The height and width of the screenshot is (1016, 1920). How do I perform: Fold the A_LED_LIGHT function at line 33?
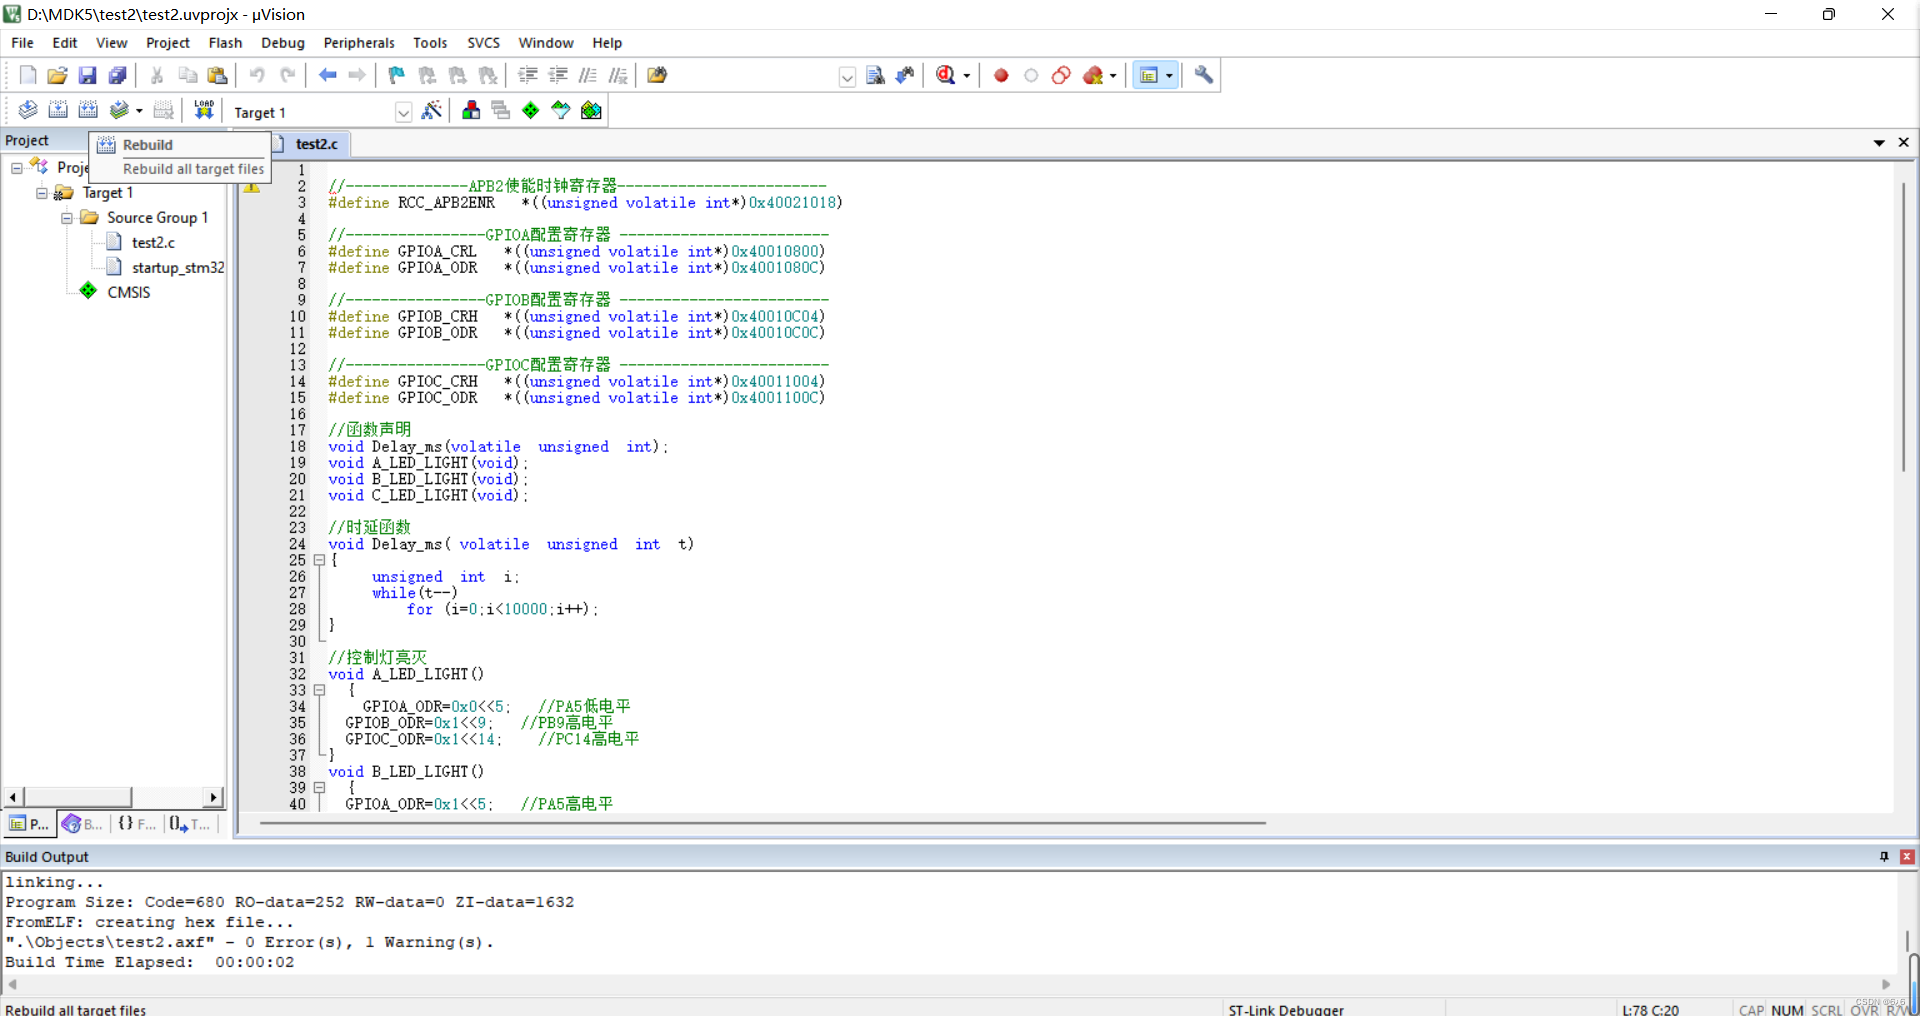tap(319, 691)
